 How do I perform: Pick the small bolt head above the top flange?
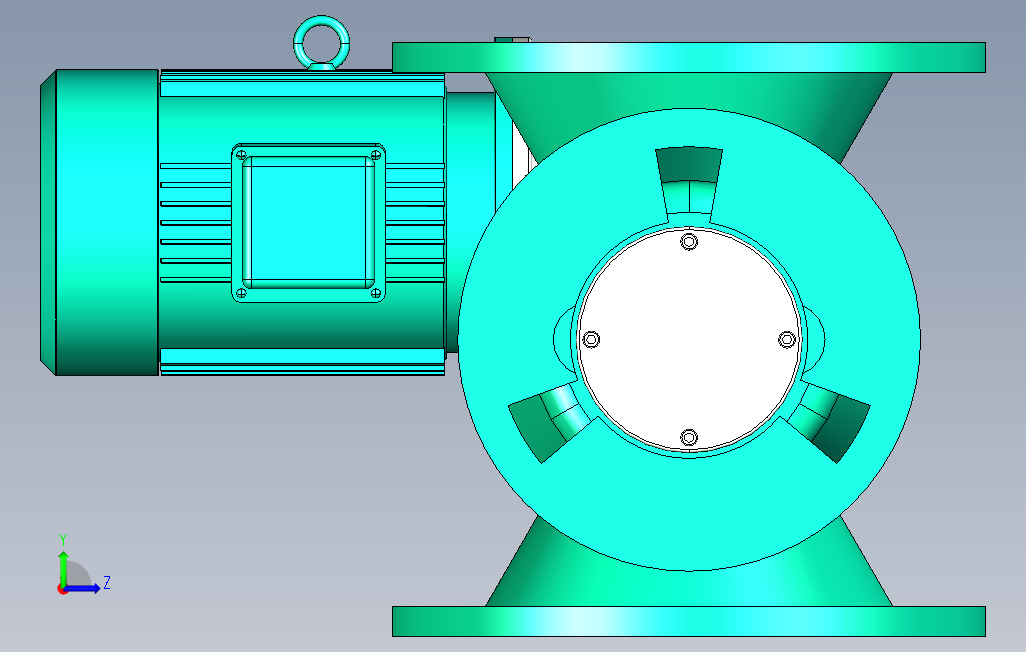coord(512,39)
